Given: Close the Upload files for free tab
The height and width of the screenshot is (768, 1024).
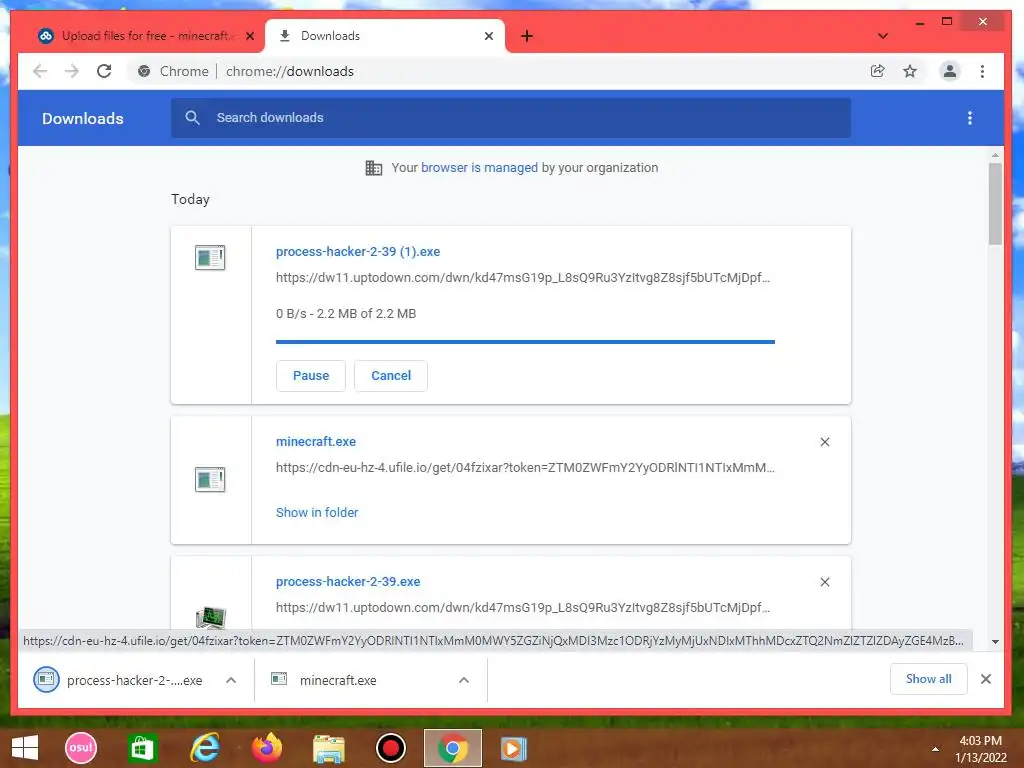Looking at the screenshot, I should pos(250,36).
